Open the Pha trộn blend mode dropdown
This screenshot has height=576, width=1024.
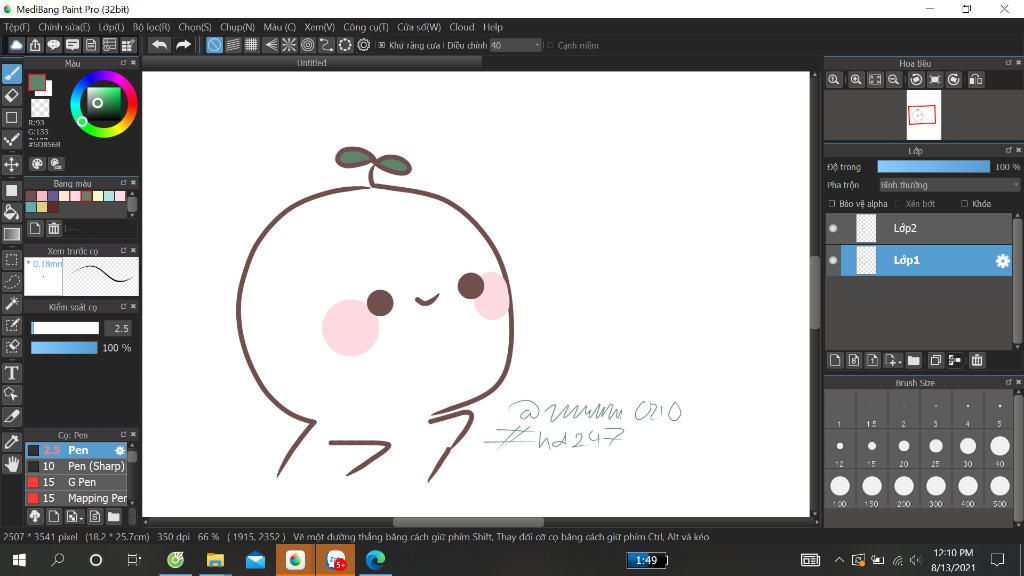tap(949, 185)
